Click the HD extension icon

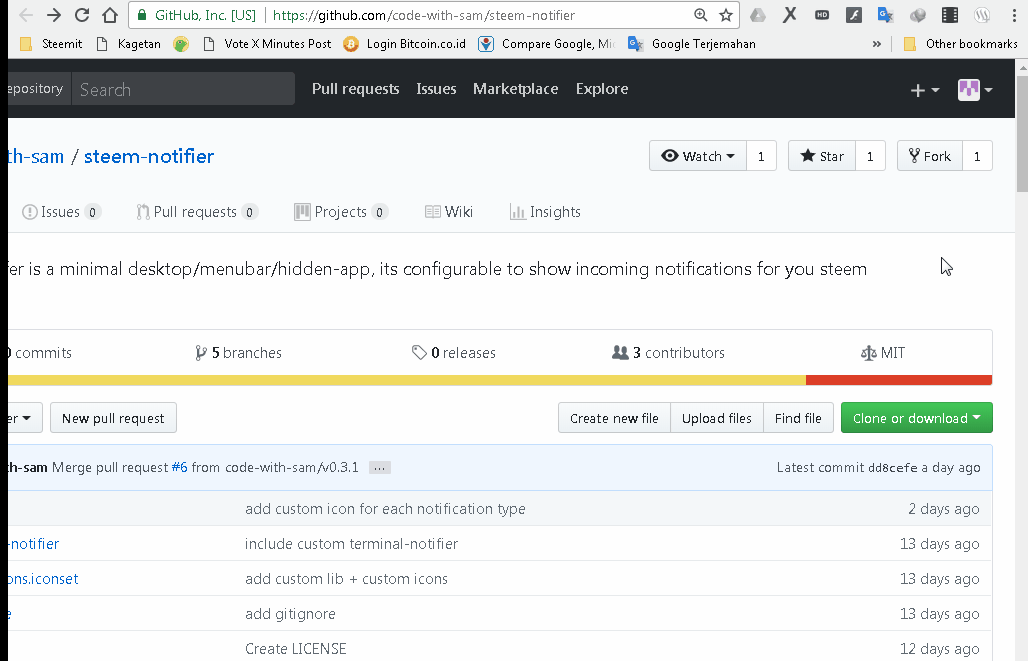pos(821,15)
